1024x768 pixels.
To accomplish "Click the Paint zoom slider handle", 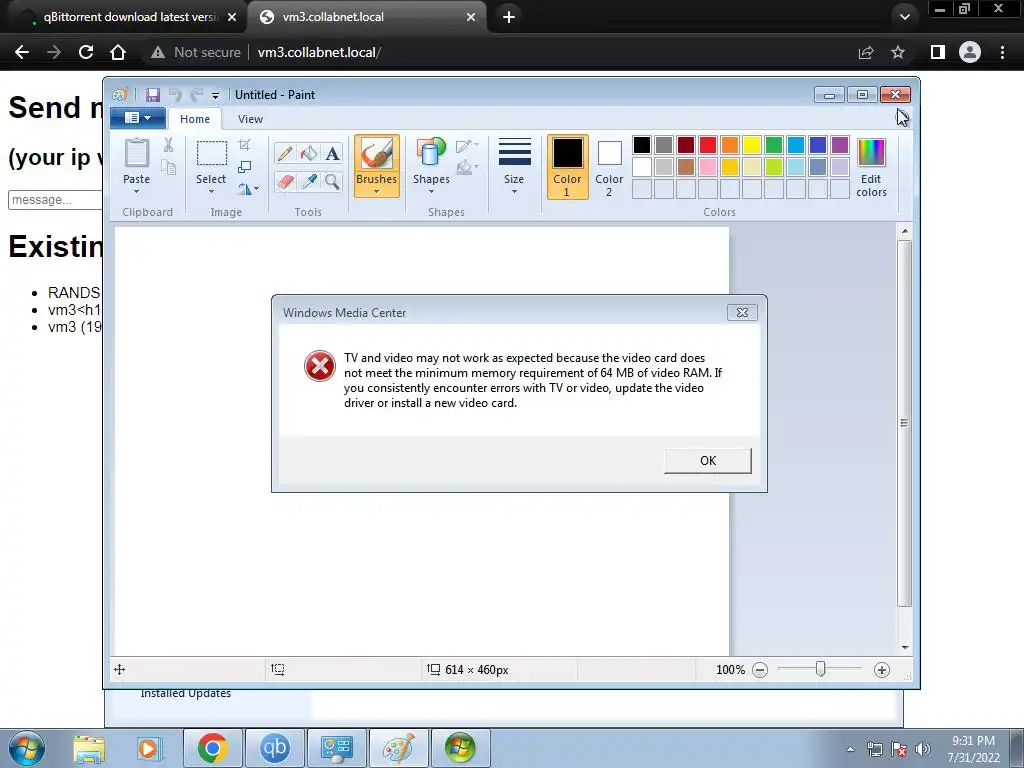I will tap(820, 669).
